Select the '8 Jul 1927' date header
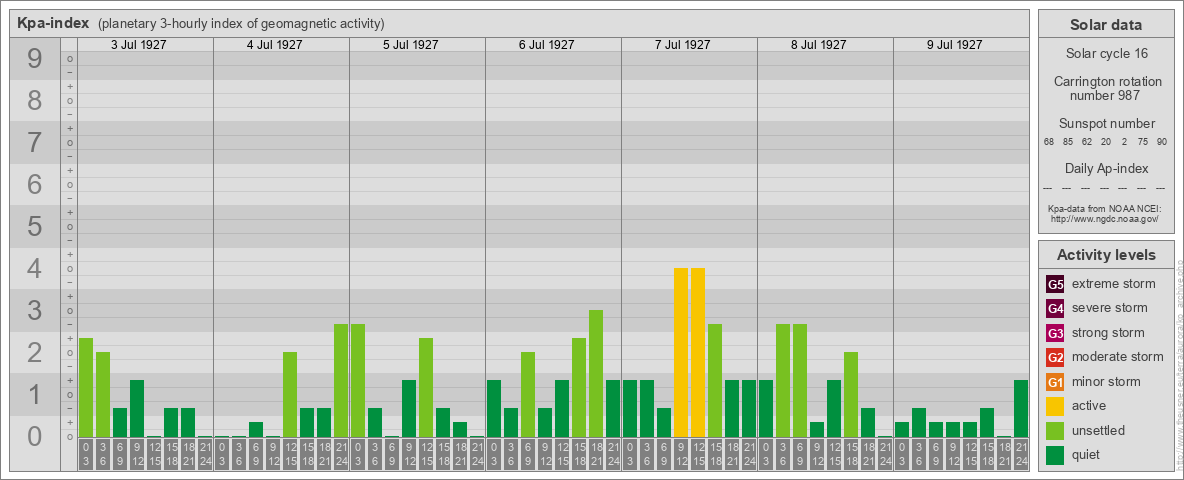The image size is (1184, 480). [818, 45]
